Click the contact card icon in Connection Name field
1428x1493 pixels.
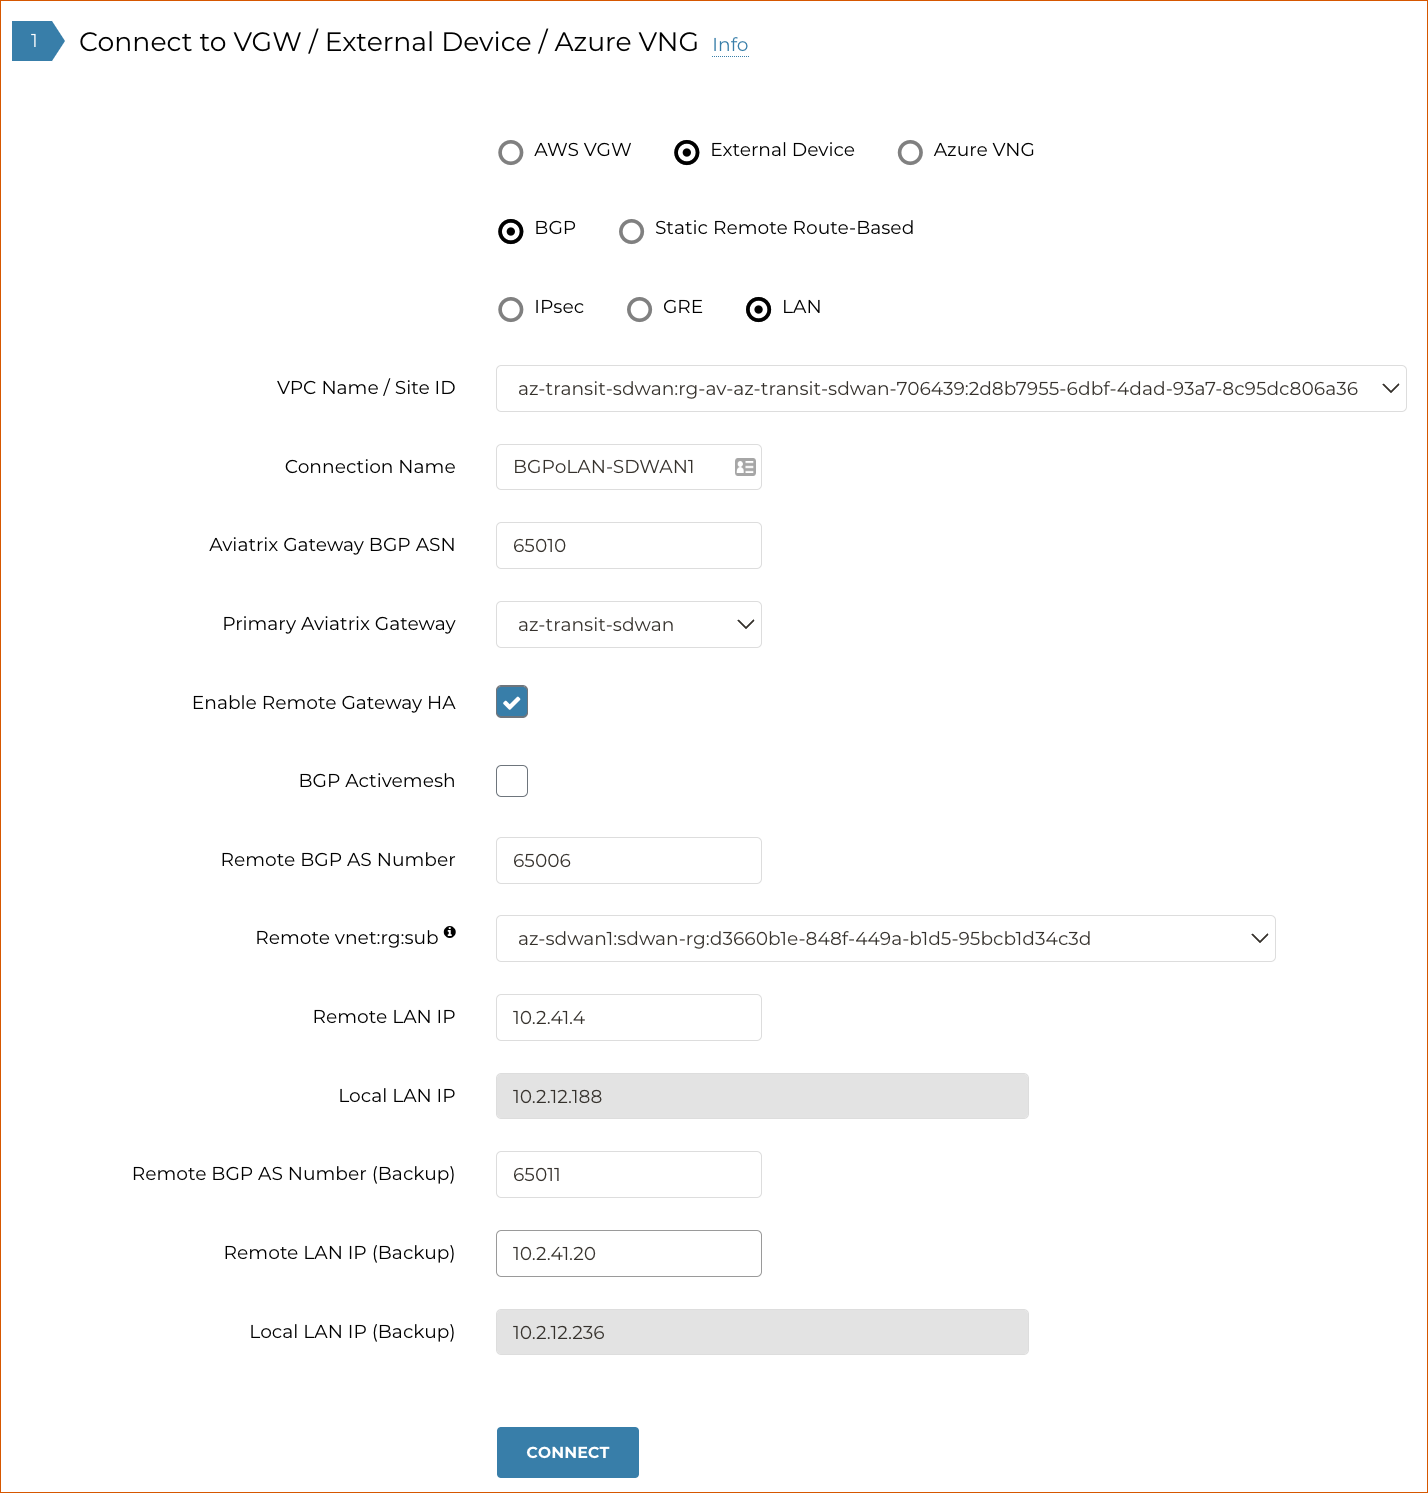[745, 466]
